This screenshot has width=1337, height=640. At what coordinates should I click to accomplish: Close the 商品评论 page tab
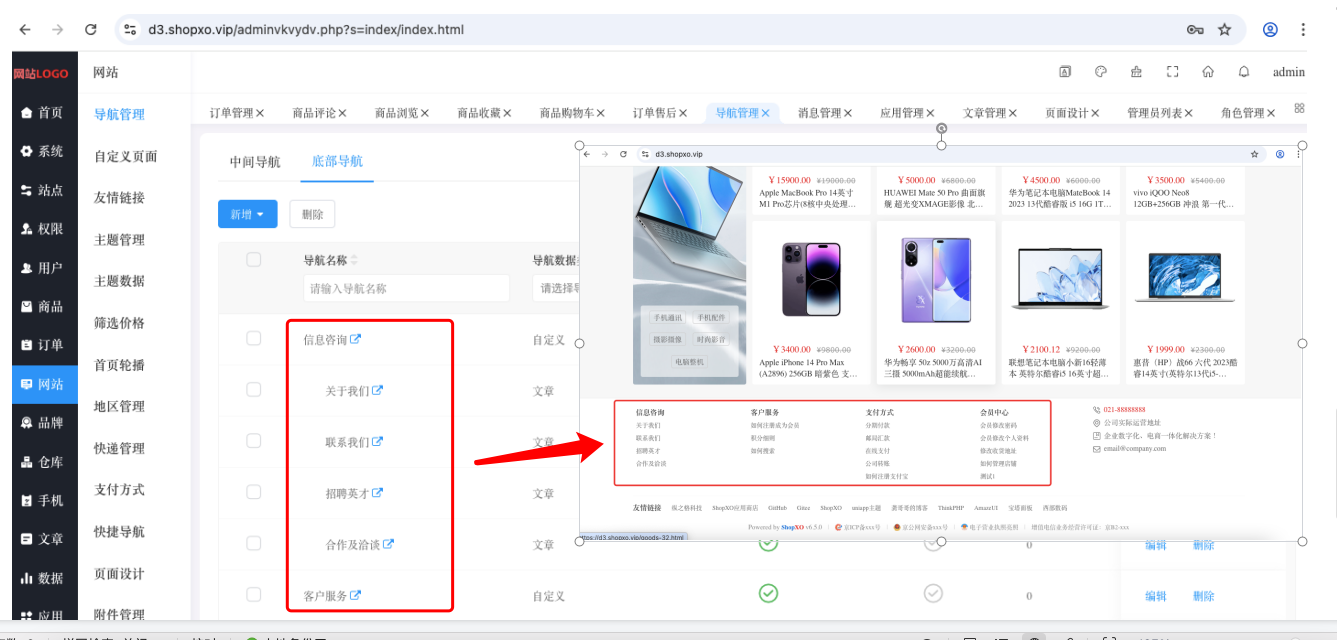343,113
